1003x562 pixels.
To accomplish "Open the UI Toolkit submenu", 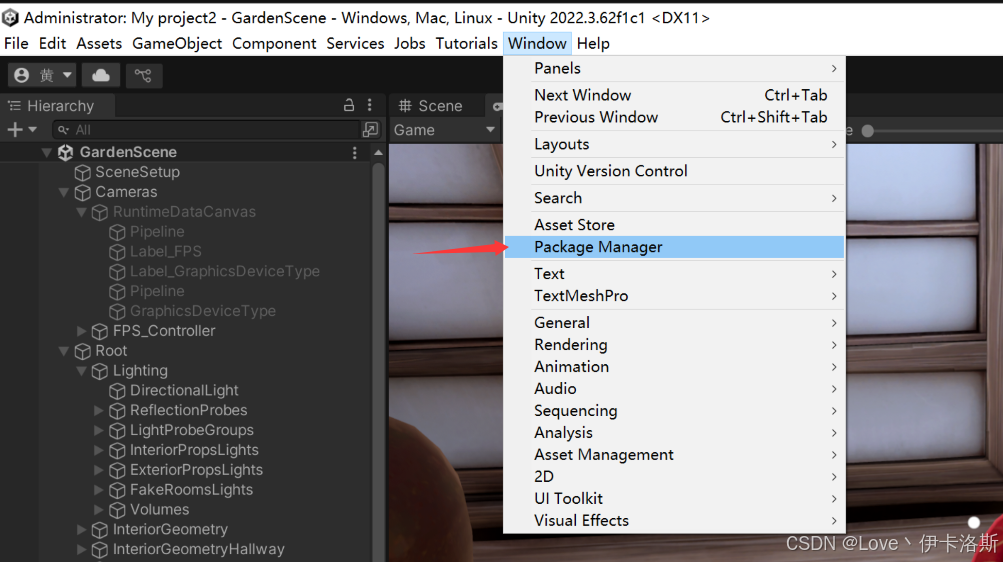I will click(674, 499).
